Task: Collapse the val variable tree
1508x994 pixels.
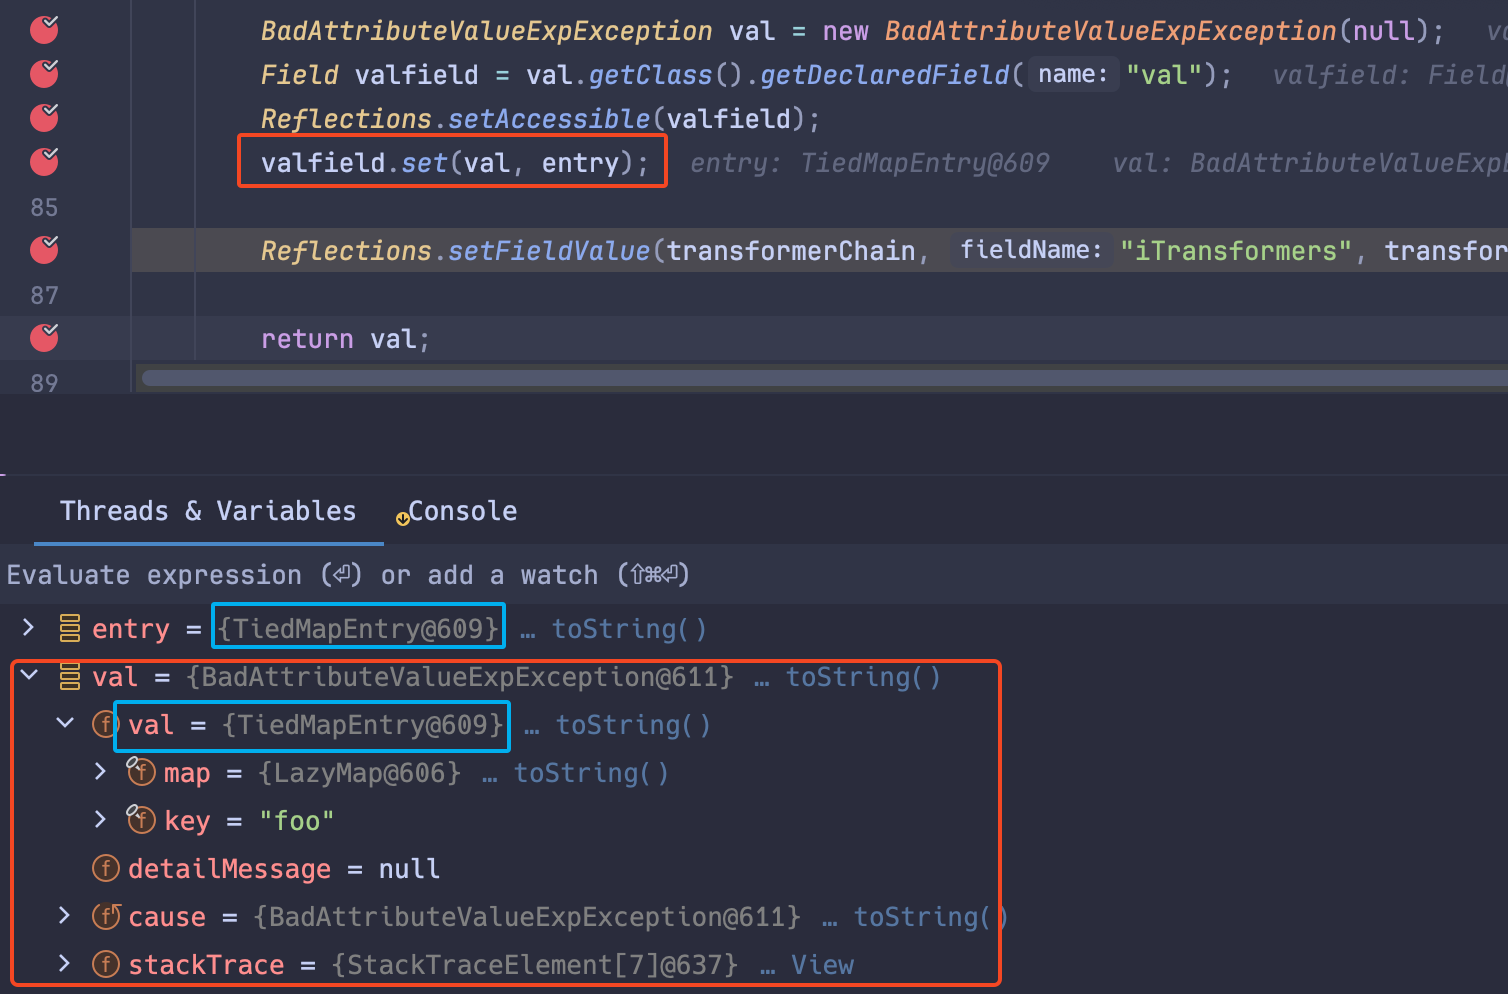Action: tap(28, 676)
